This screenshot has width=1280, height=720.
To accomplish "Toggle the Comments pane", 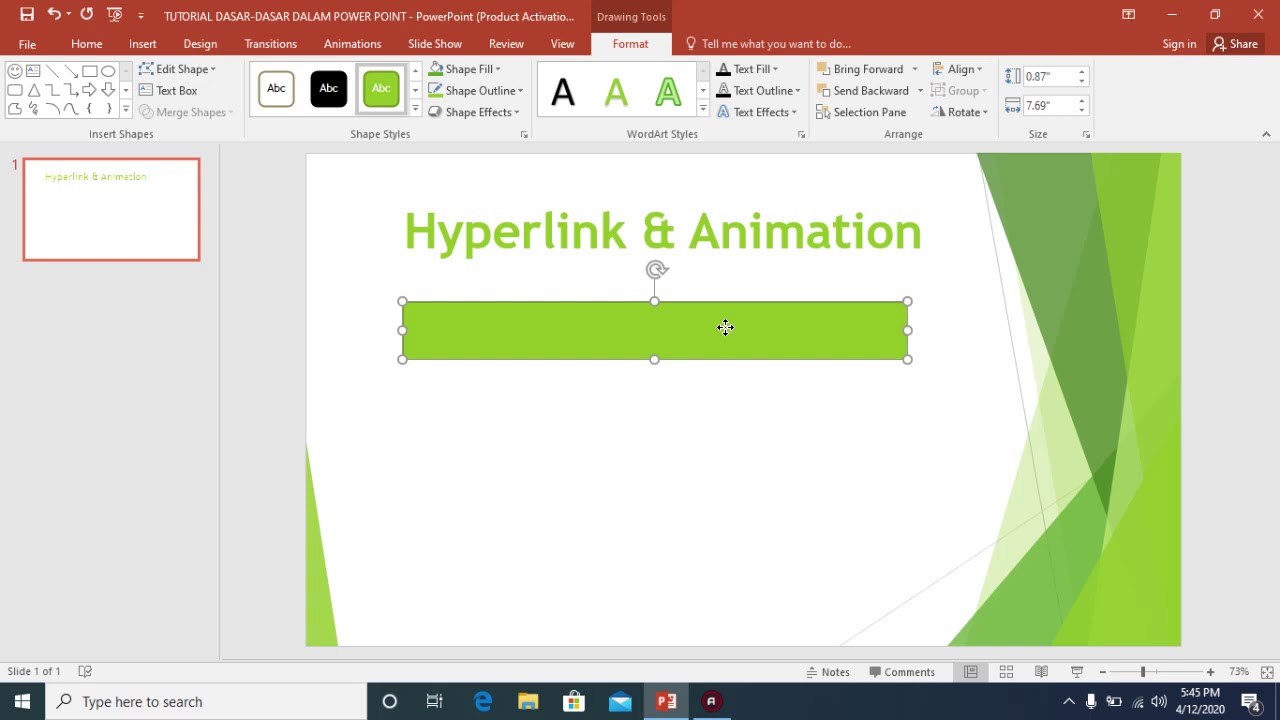I will (902, 672).
